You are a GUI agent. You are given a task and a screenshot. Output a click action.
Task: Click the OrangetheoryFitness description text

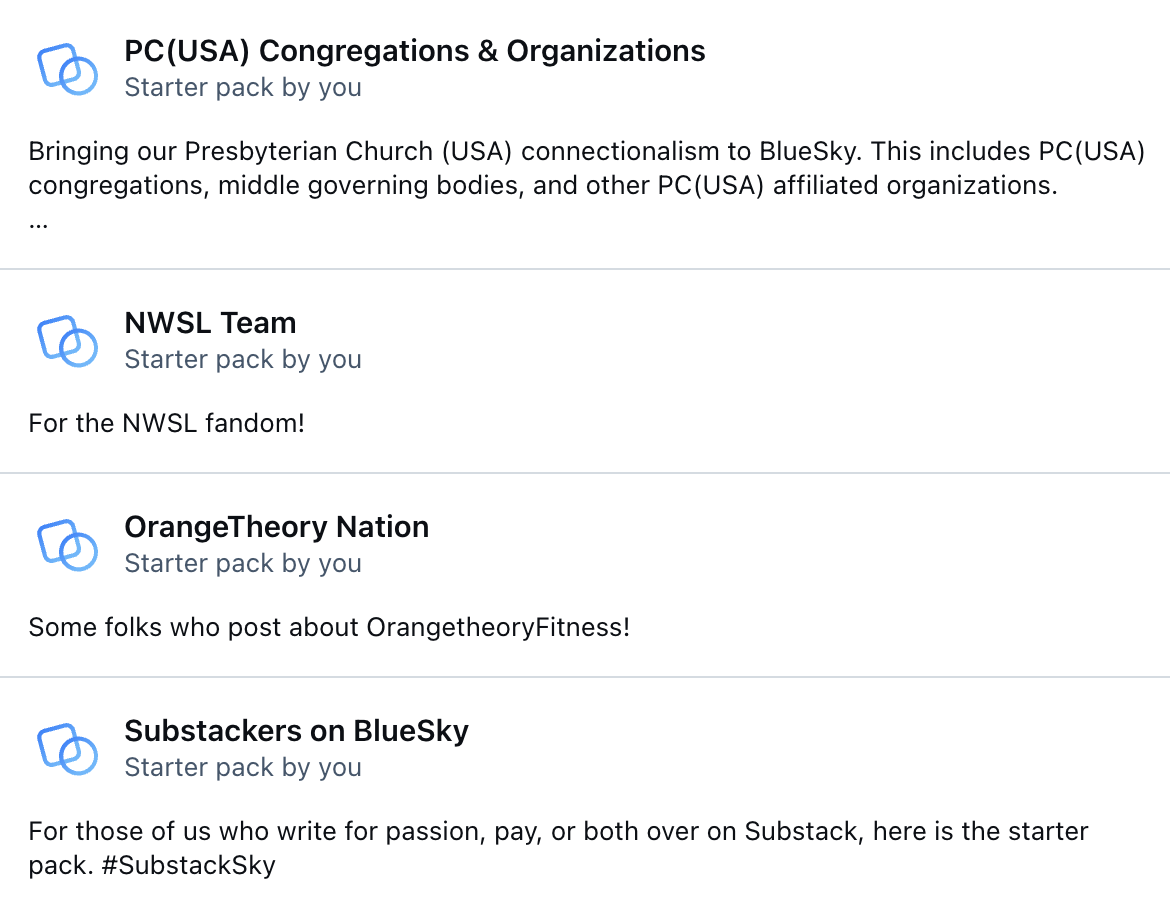[329, 627]
